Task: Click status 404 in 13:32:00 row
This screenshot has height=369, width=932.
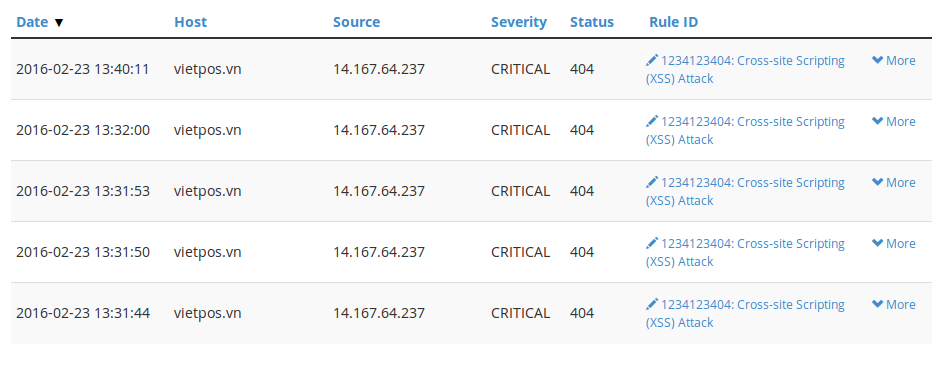Action: tap(582, 131)
